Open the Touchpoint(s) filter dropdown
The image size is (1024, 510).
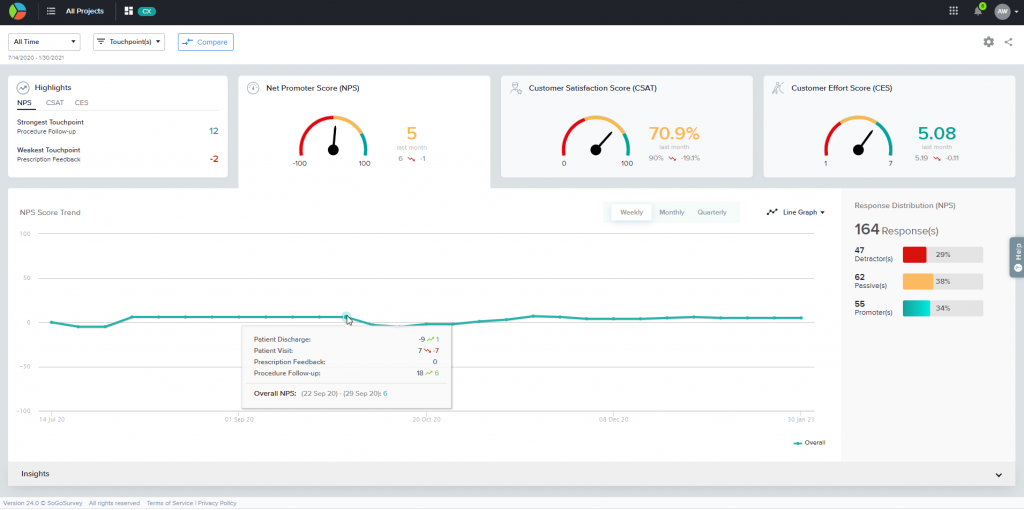click(128, 42)
